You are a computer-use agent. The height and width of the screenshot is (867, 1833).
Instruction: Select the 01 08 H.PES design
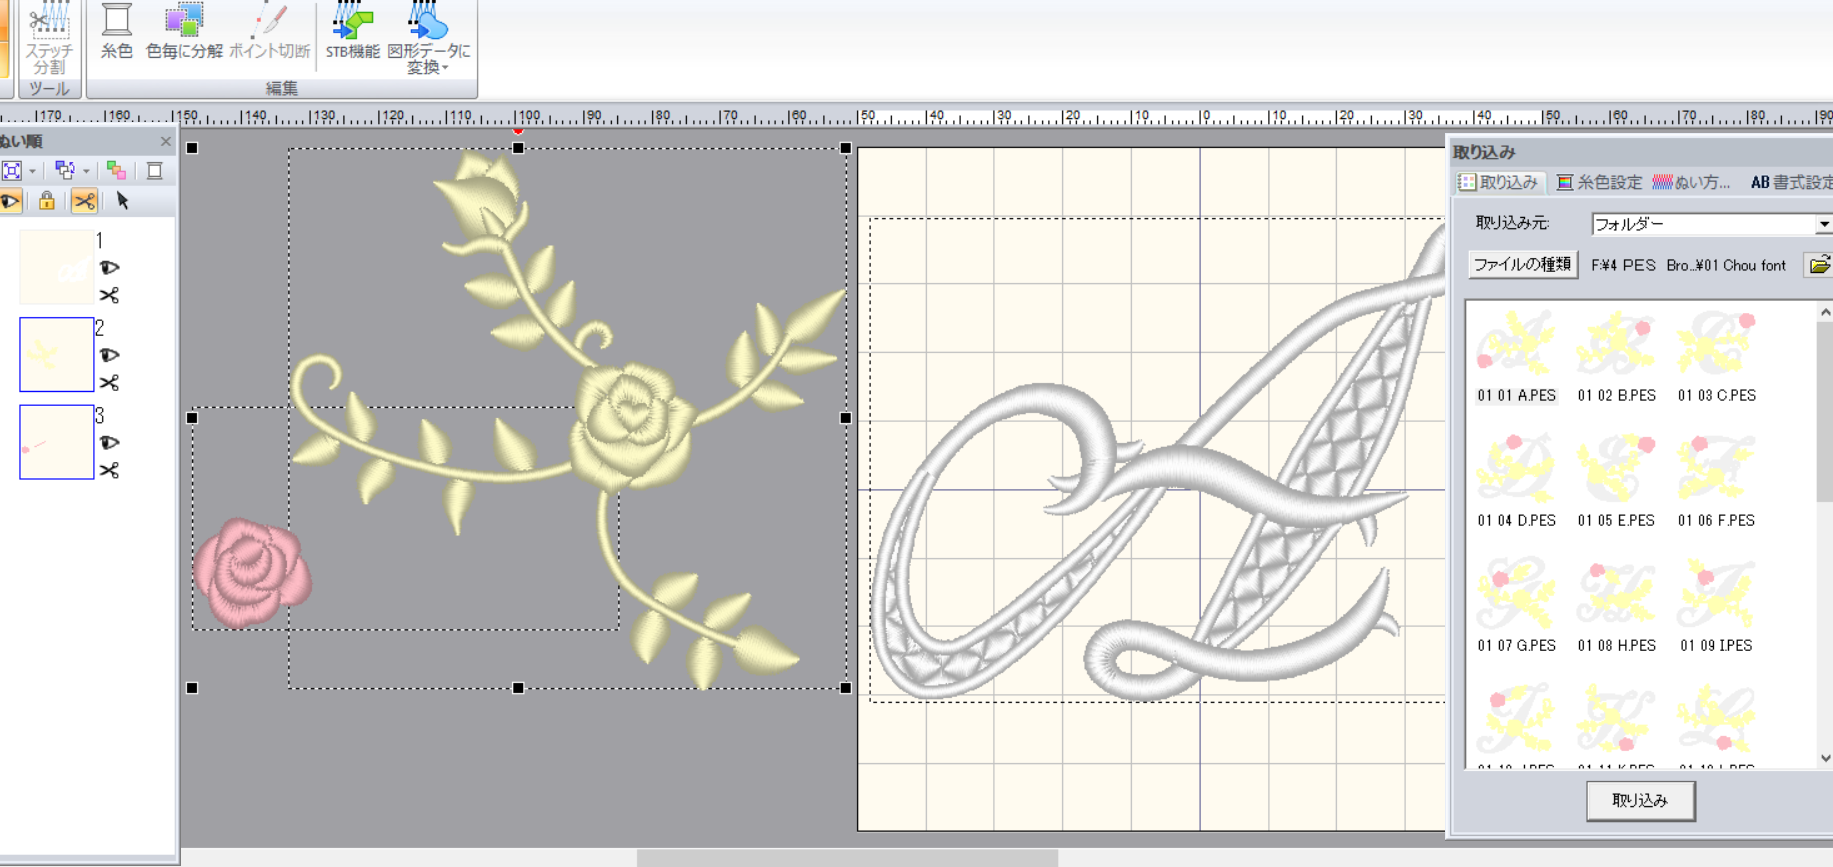1616,606
